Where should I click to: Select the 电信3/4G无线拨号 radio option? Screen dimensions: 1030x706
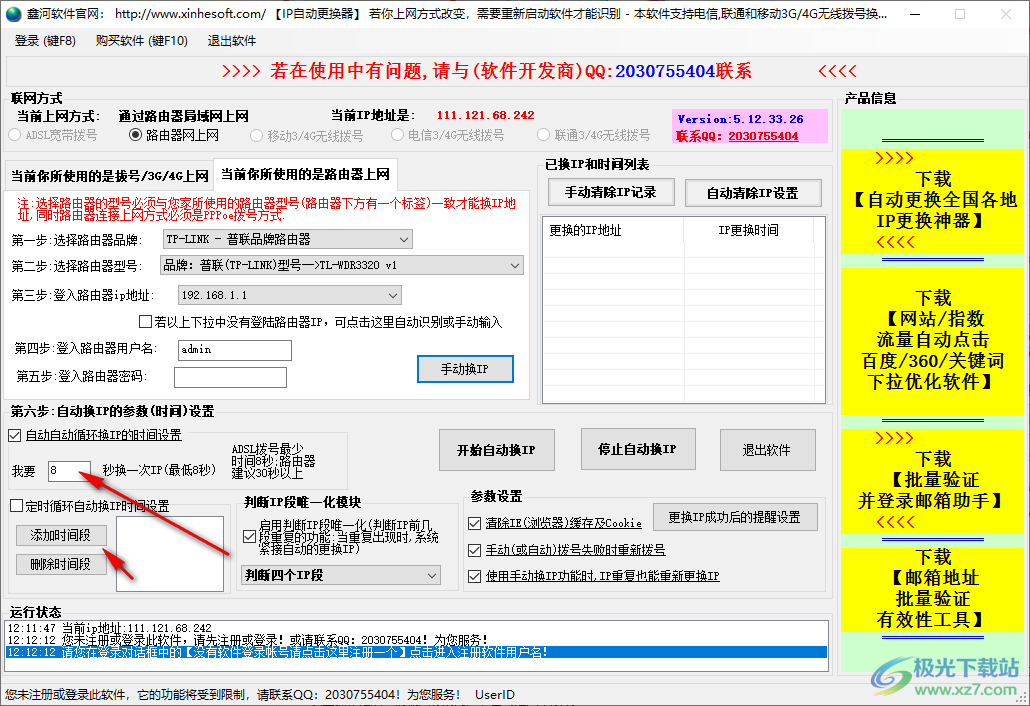[397, 135]
